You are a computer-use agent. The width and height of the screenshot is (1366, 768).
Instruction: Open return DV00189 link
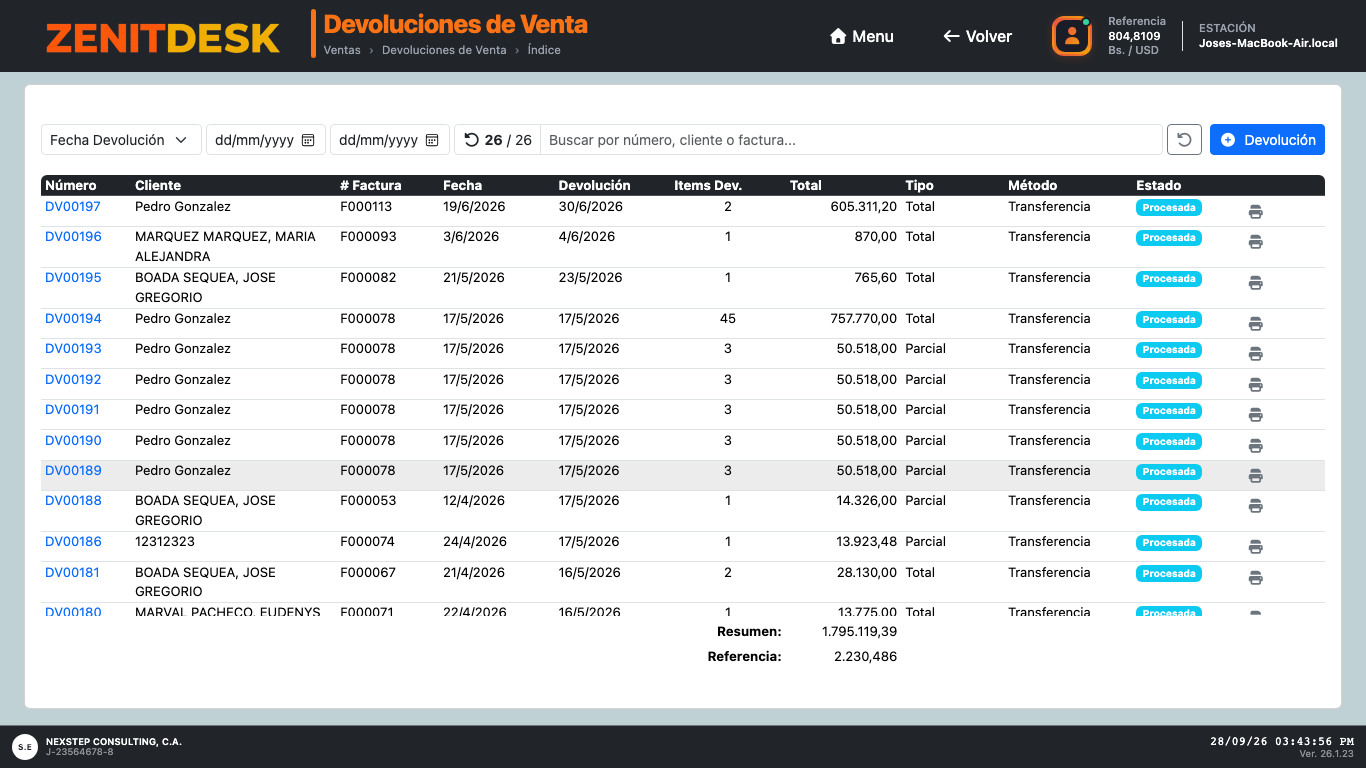pyautogui.click(x=73, y=471)
